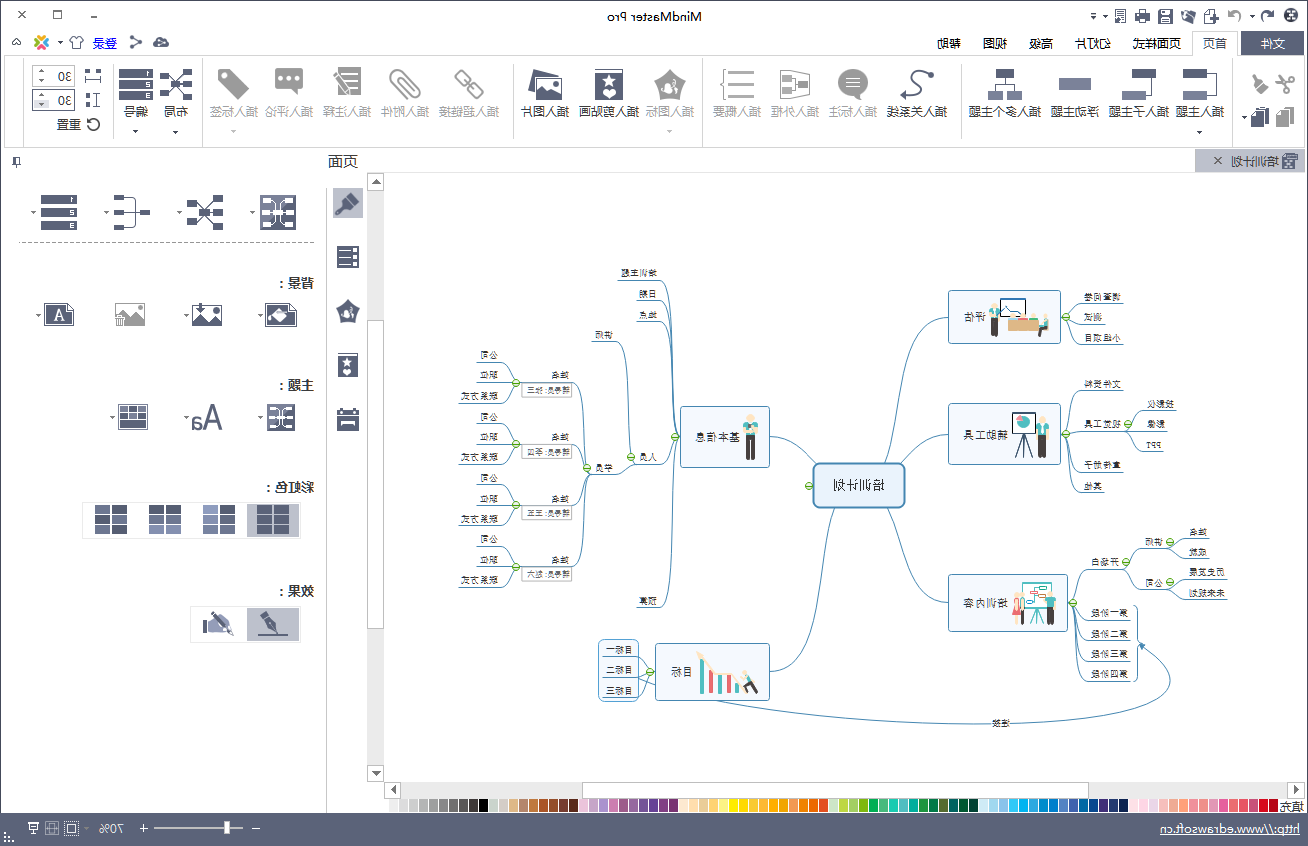Open the Clipart (star book) tab in side panel
The height and width of the screenshot is (846, 1308).
348,365
